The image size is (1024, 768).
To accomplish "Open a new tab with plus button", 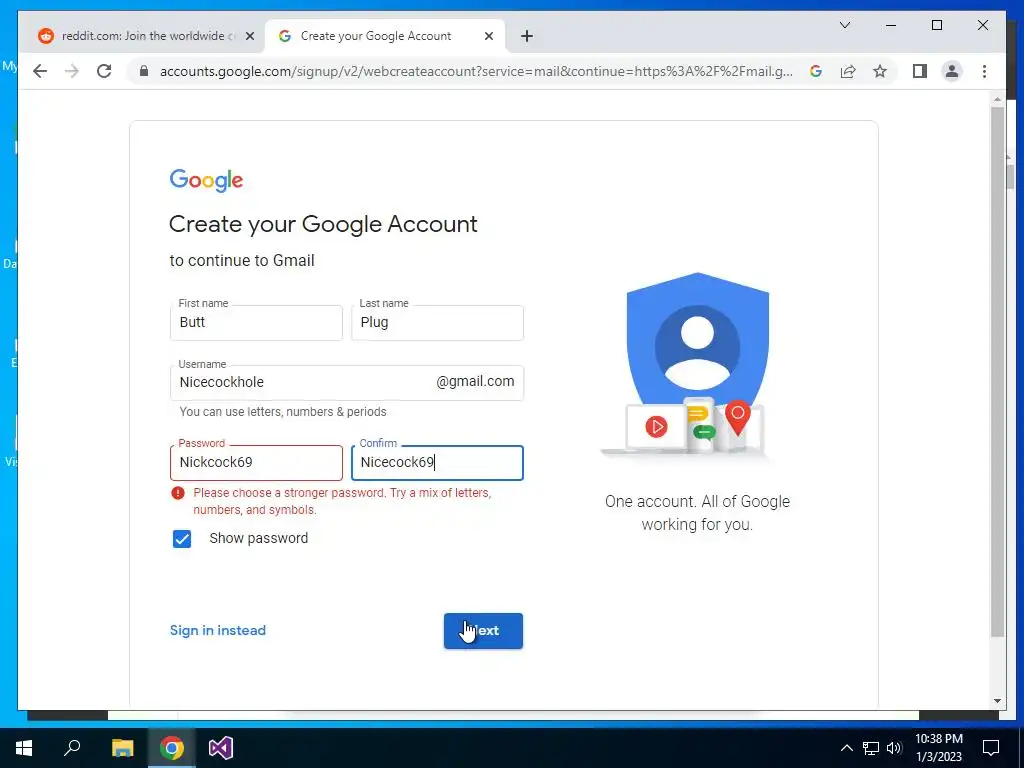I will (527, 37).
